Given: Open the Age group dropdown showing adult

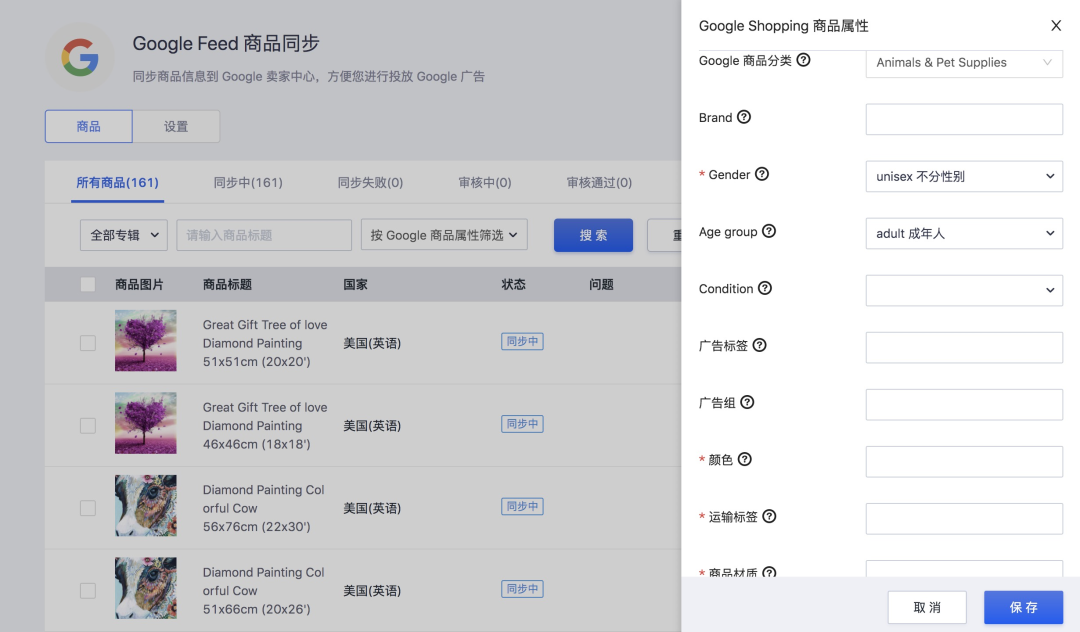Looking at the screenshot, I should (964, 233).
